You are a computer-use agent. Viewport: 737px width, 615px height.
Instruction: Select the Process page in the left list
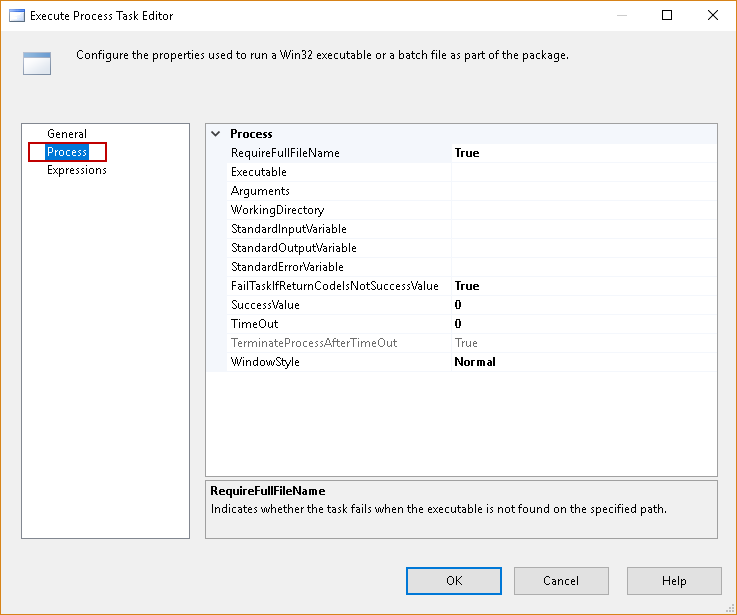point(67,152)
